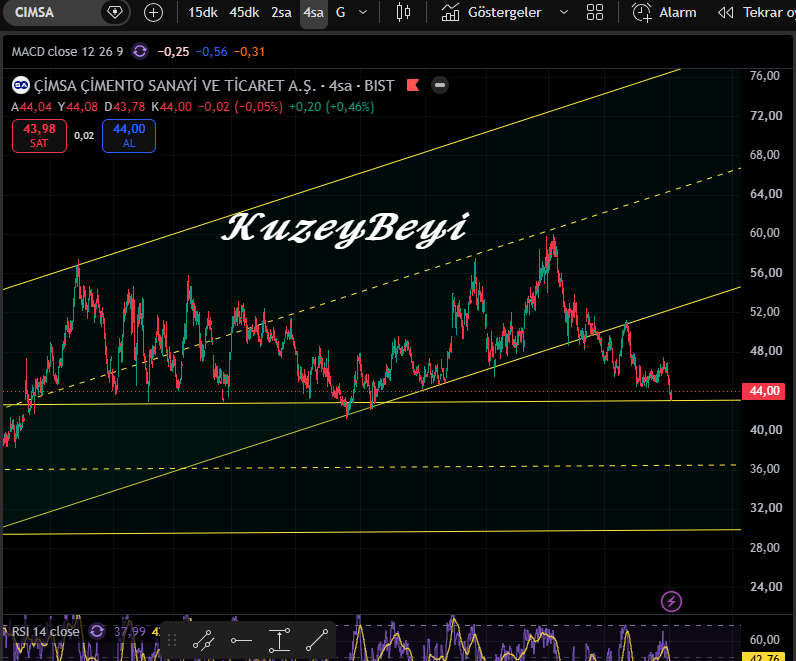Open the candlestick chart type selector

pos(403,12)
